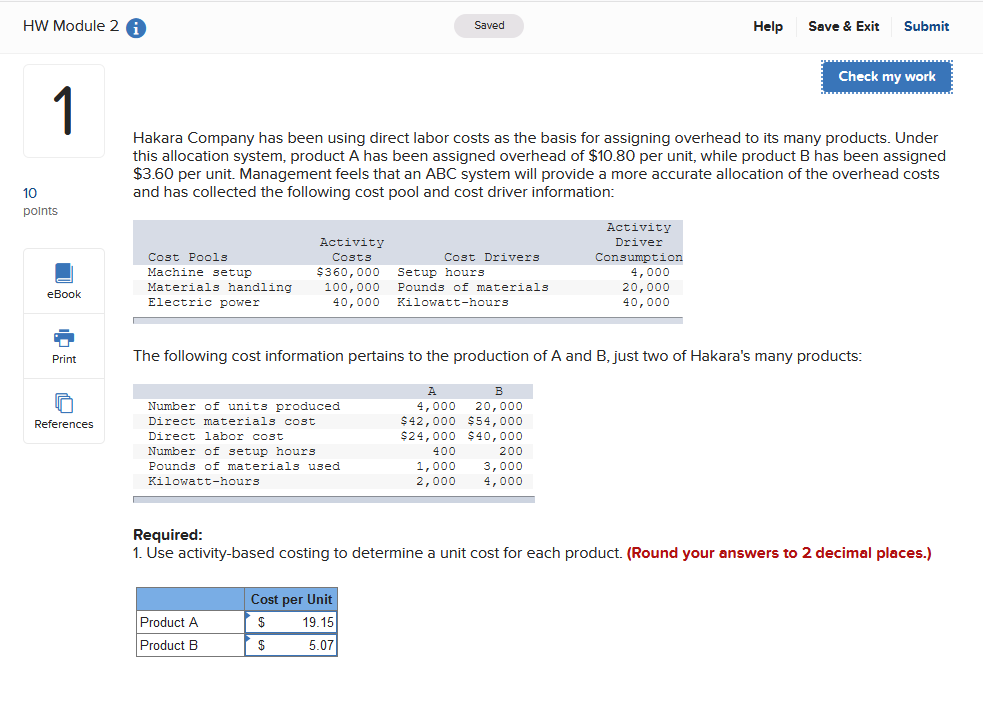Click the circular information badge in the header
The height and width of the screenshot is (709, 998).
[136, 26]
